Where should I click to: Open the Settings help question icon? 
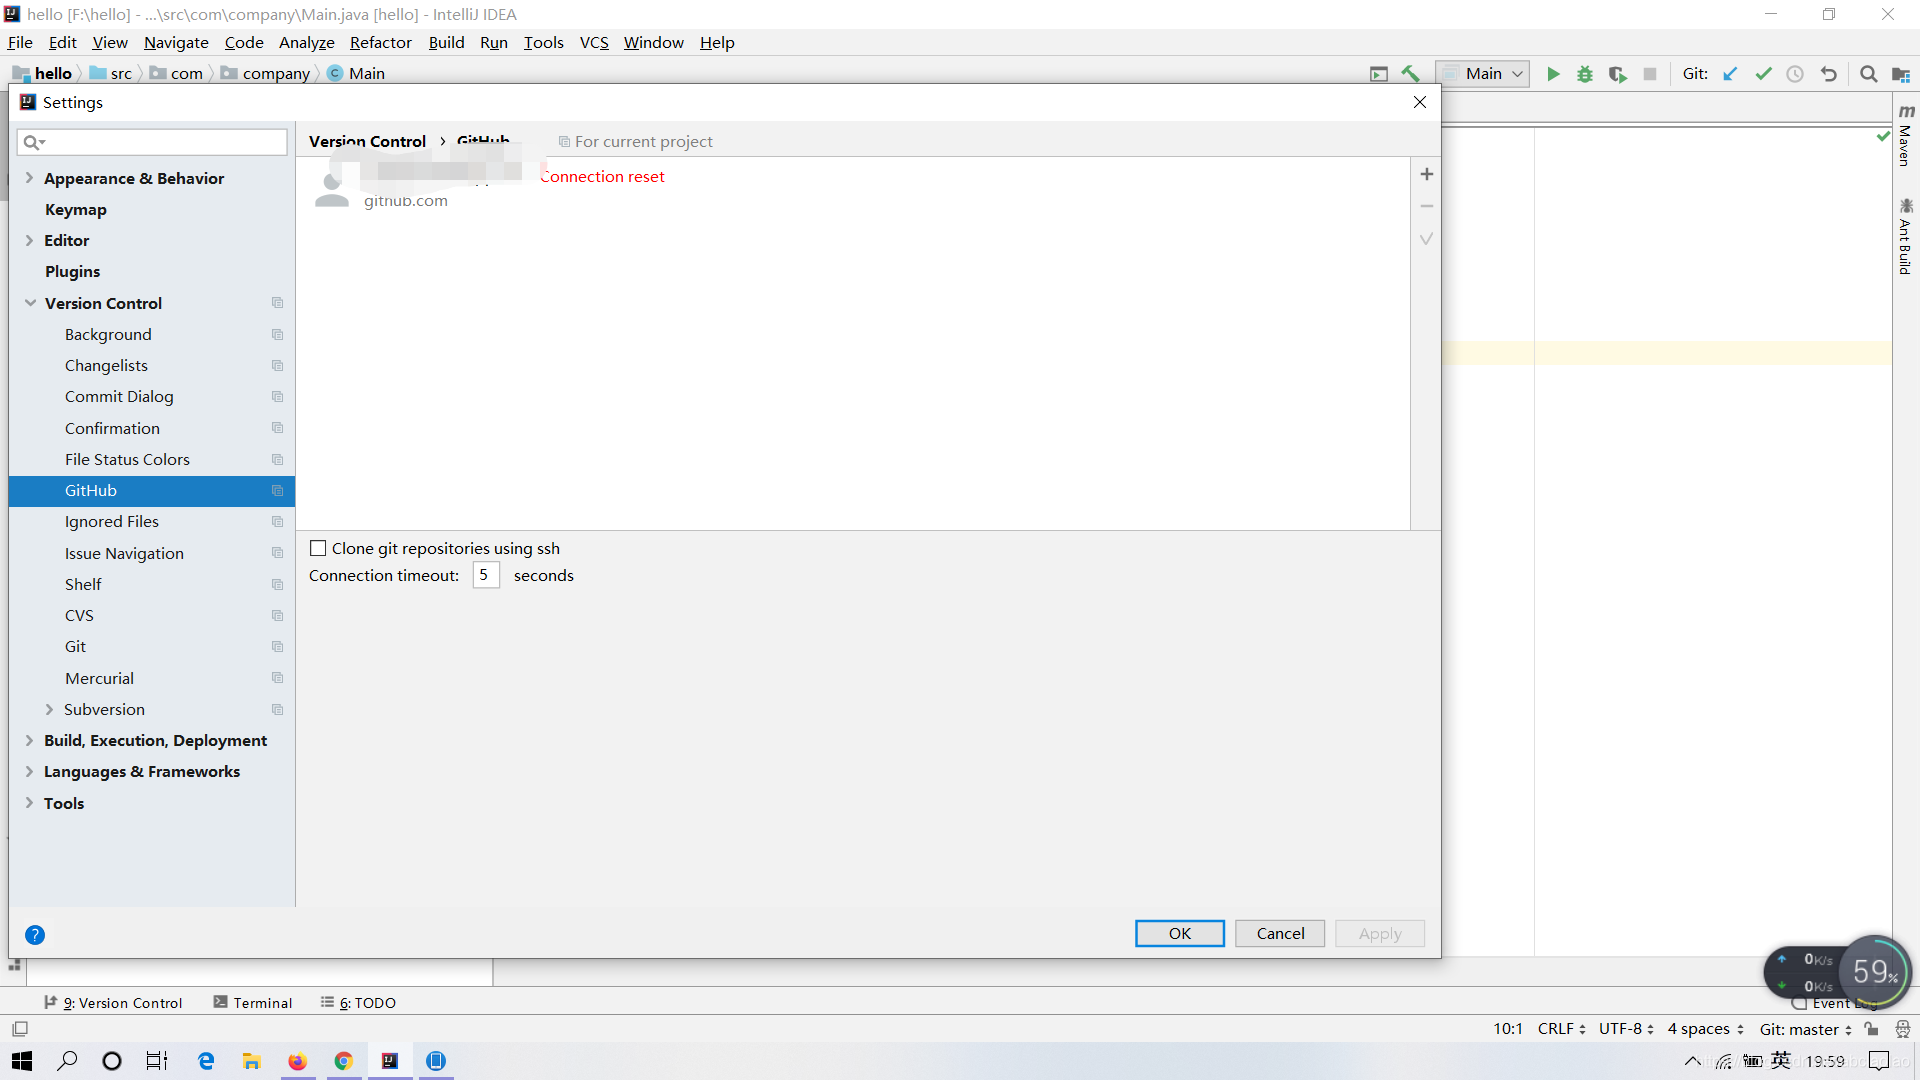pos(35,935)
